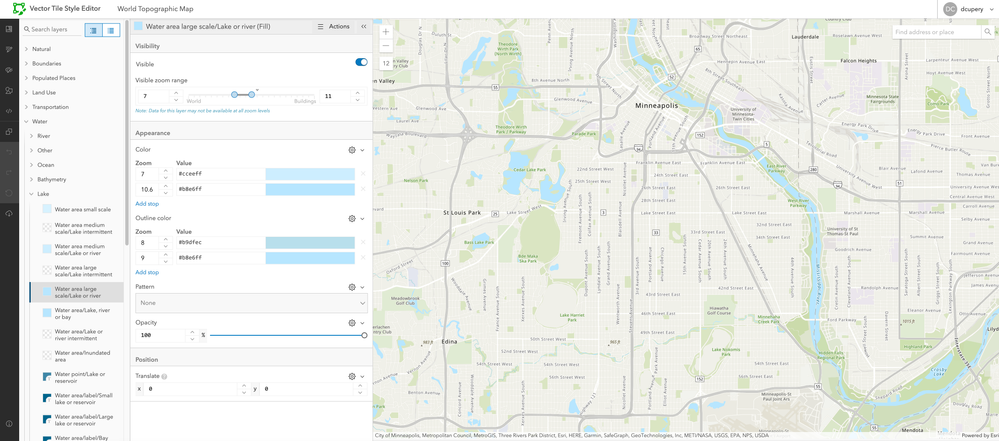
Task: Remove the #b9dfec outline color stop
Action: pos(363,243)
